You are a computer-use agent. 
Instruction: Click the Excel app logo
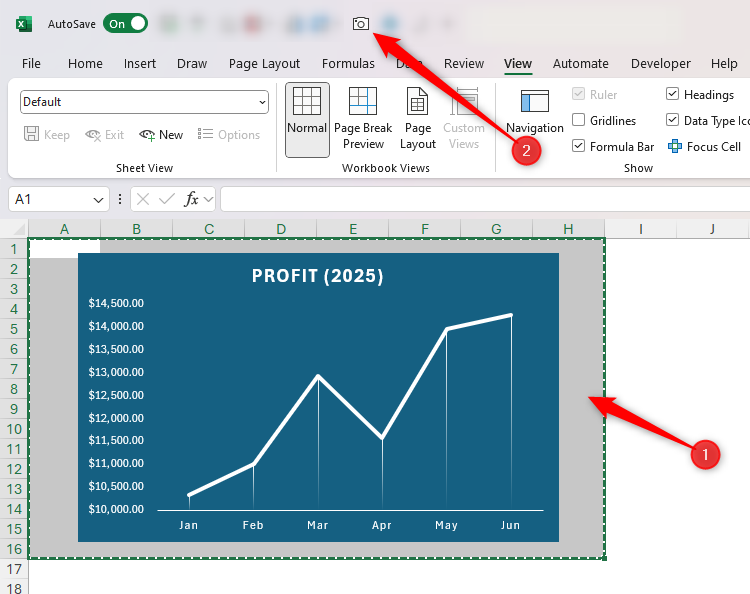pos(23,24)
